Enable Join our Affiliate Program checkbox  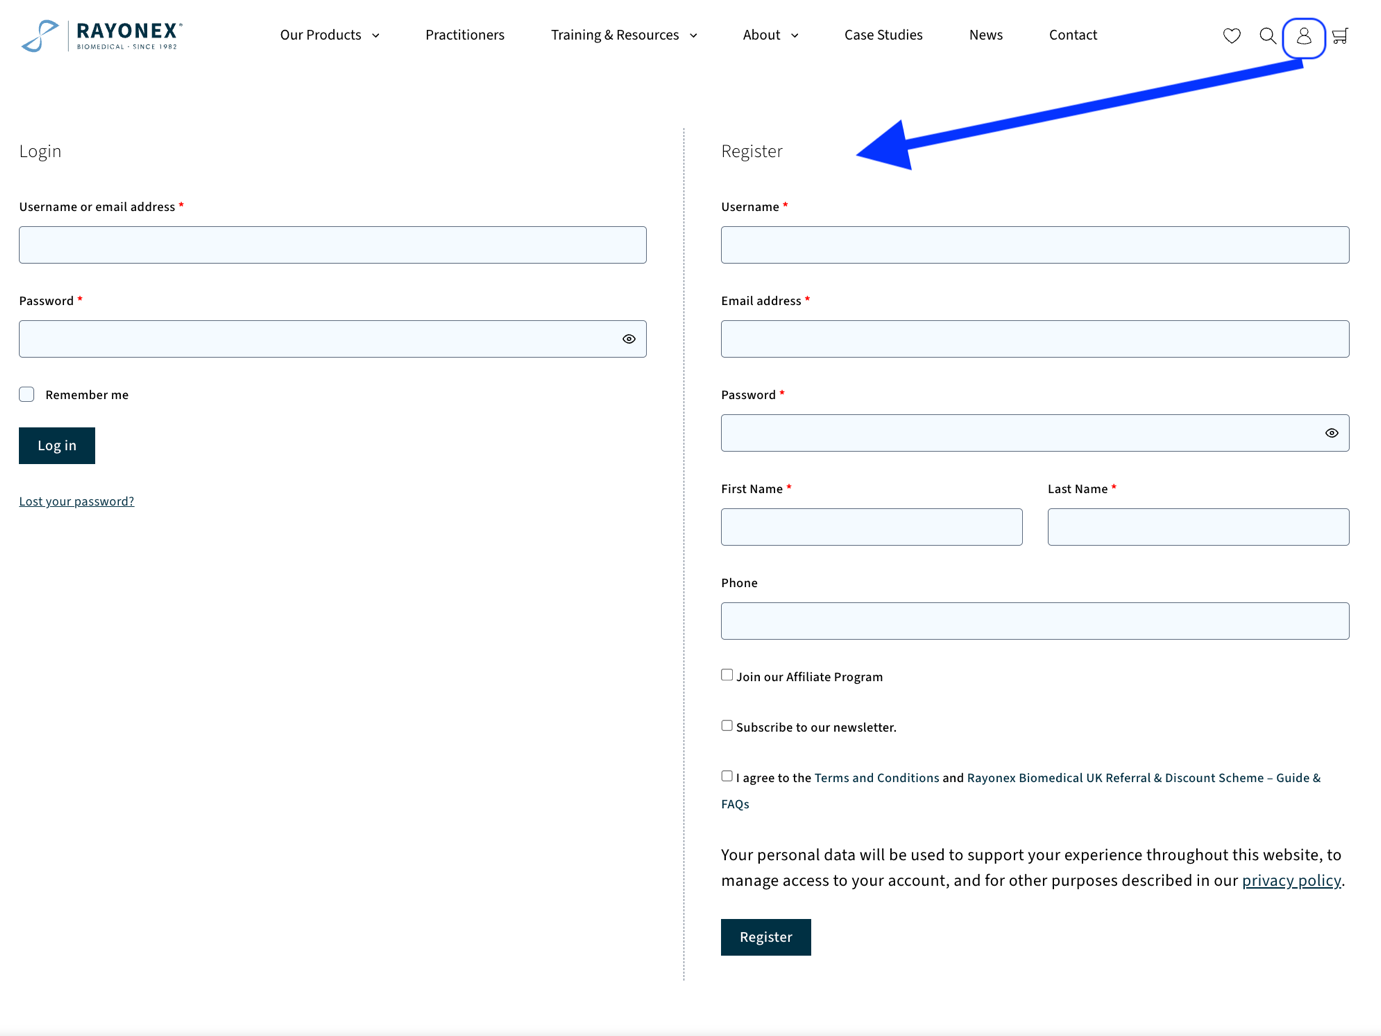(727, 675)
